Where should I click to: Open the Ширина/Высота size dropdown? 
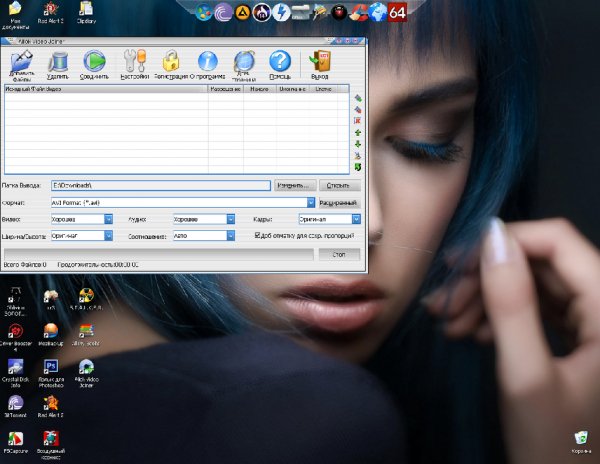[x=109, y=236]
